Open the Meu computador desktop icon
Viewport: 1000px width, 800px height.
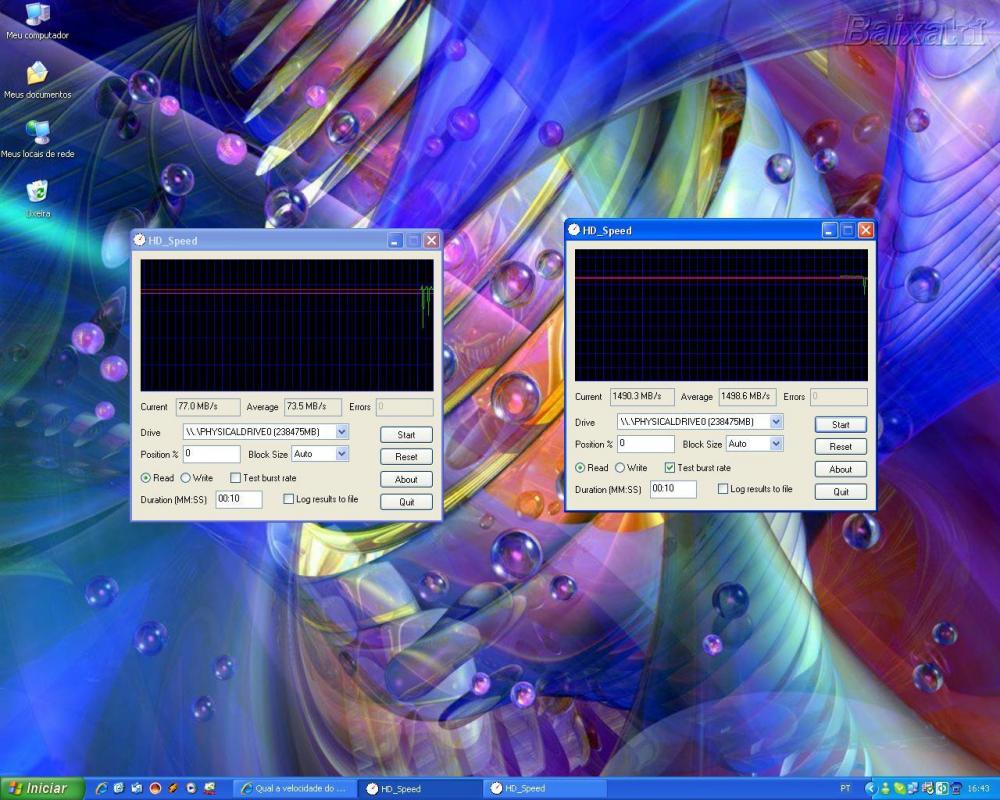click(x=37, y=16)
